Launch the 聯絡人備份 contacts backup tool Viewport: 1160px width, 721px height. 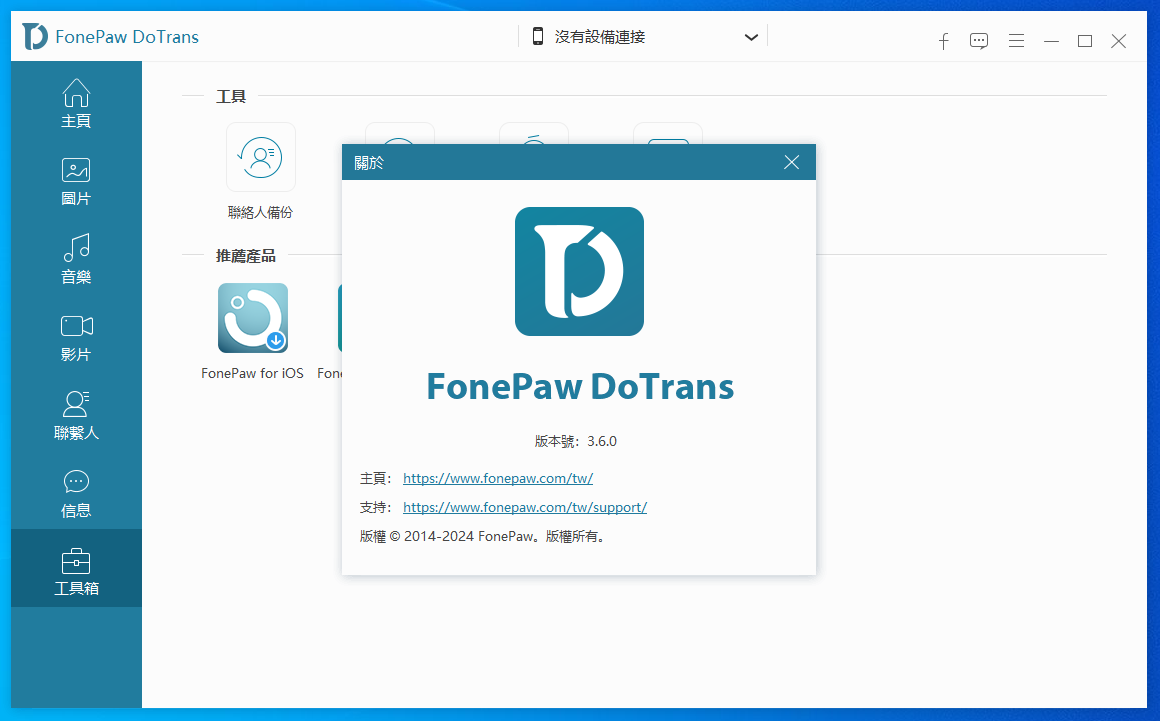(260, 157)
